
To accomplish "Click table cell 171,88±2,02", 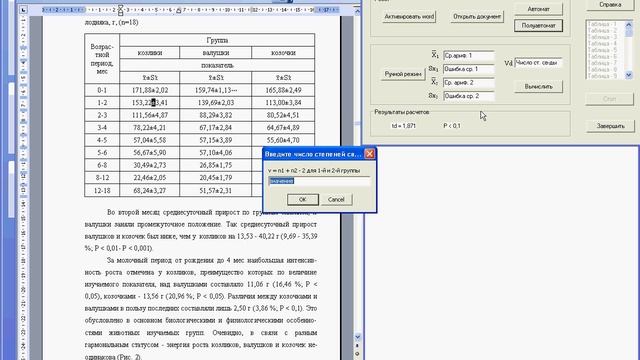I will (150, 90).
